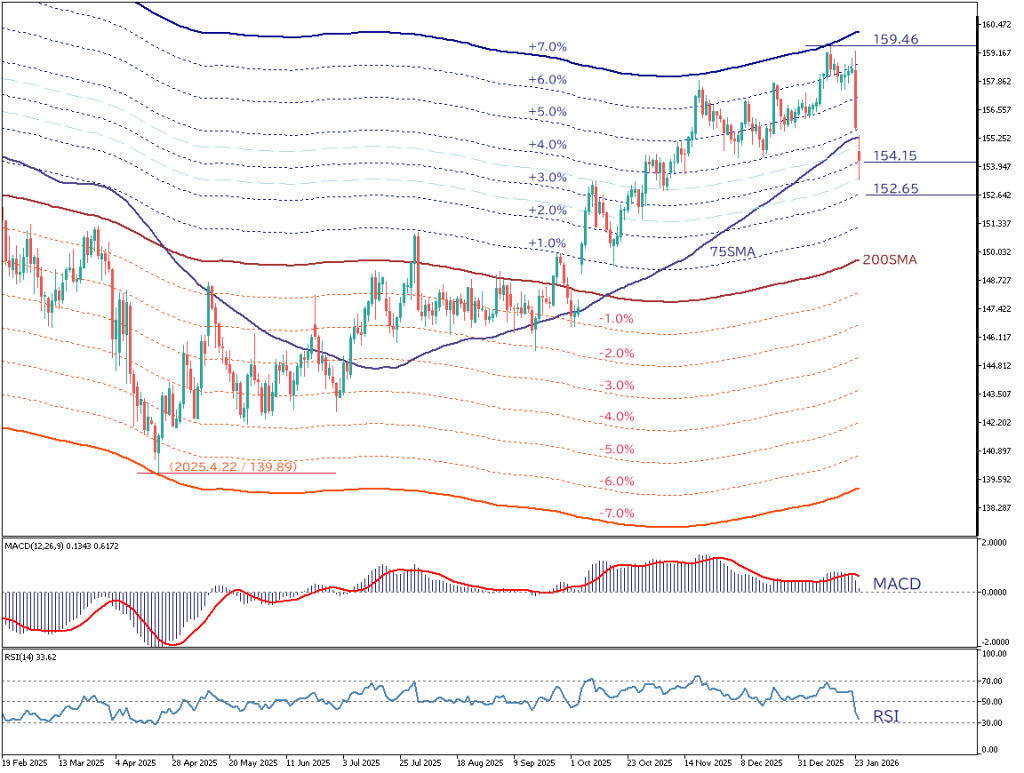Viewport: 1024px width, 773px height.
Task: Select the large MACD panel label
Action: coord(898,583)
